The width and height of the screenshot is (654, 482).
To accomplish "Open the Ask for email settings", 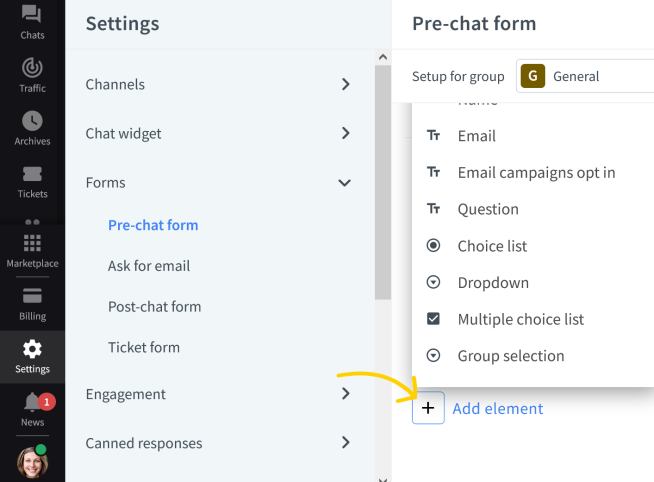I will (x=149, y=266).
